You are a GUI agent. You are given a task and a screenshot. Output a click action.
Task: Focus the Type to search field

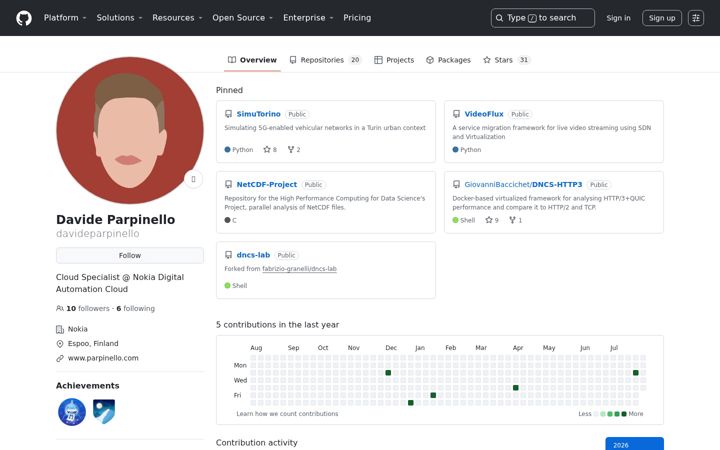pos(542,18)
